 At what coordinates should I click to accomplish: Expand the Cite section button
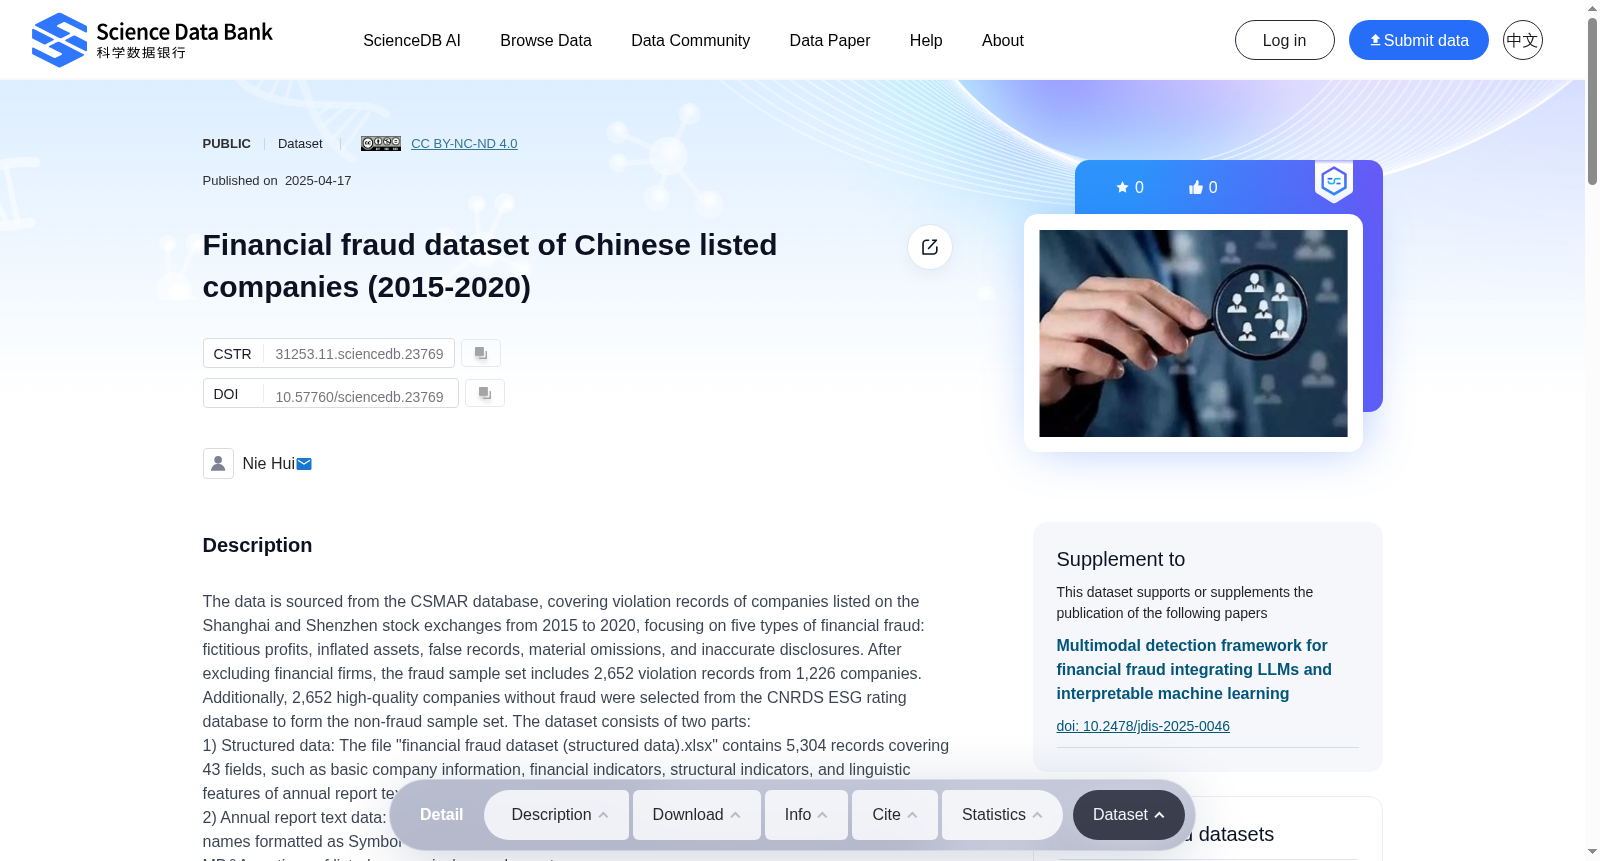pos(895,815)
